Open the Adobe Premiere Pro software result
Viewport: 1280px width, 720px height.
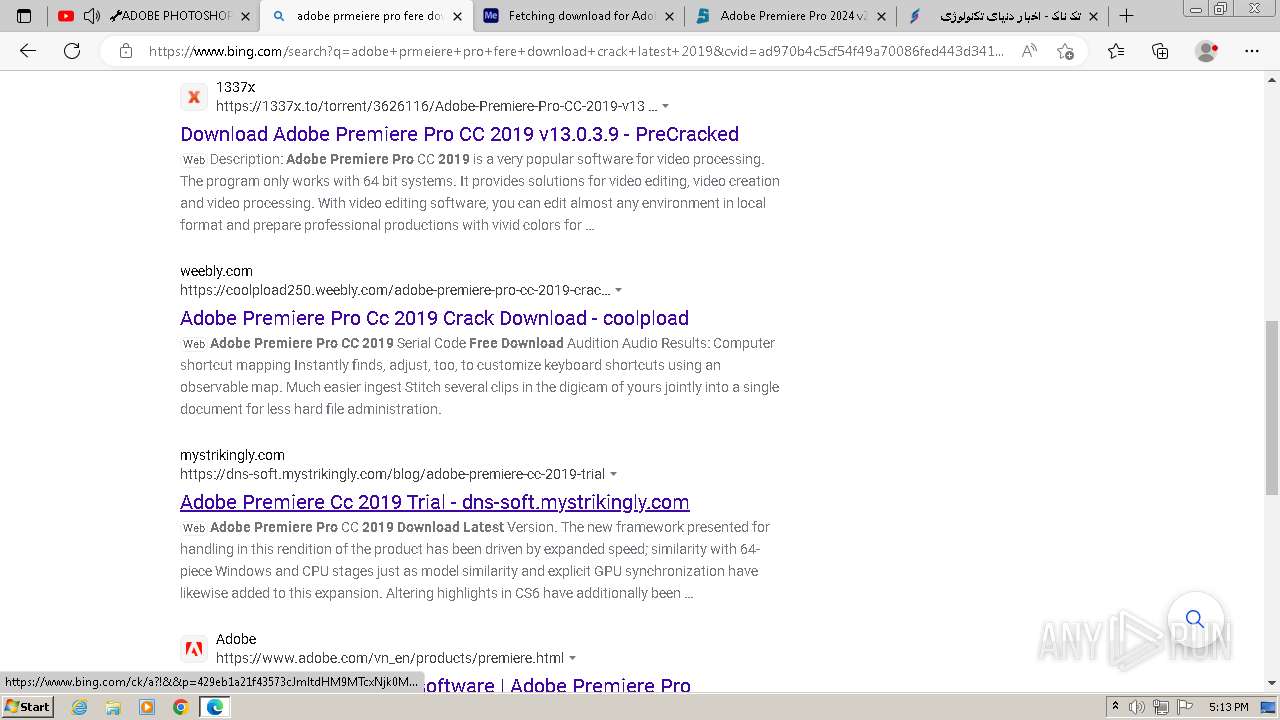(555, 685)
